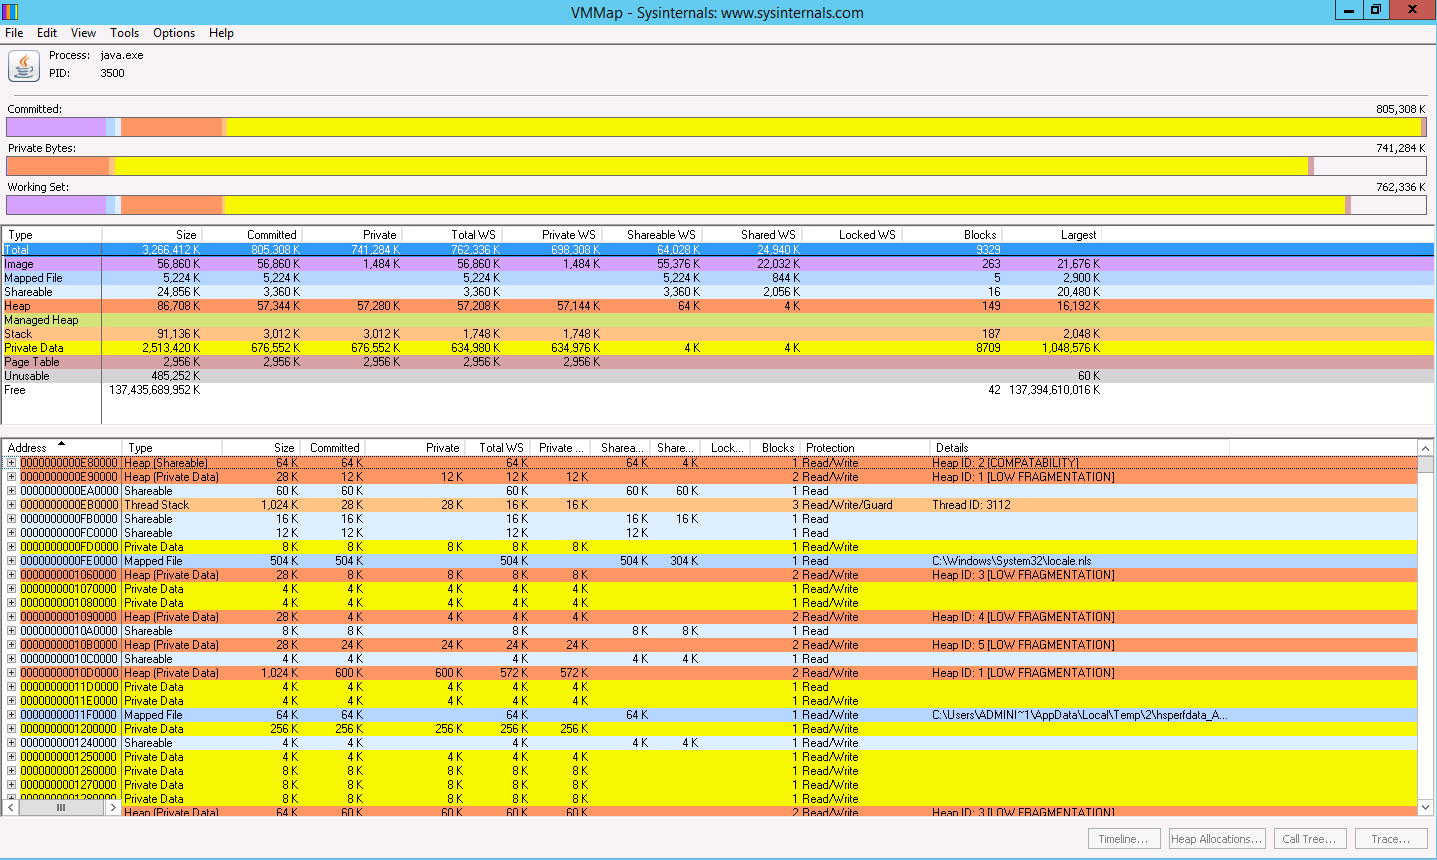
Task: Select the Total summary row
Action: 717,250
